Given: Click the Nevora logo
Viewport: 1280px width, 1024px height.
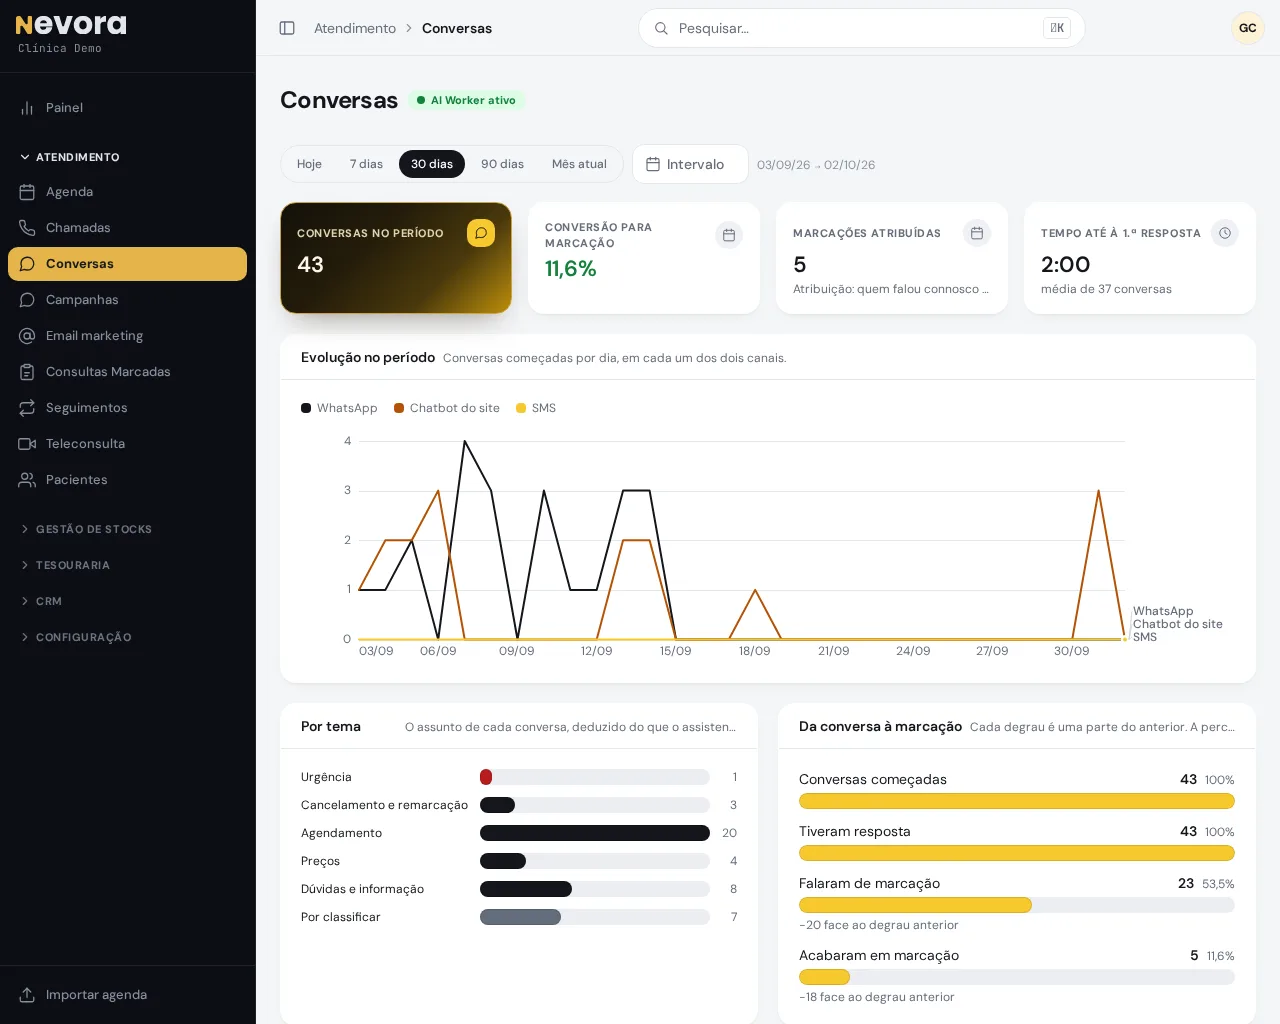Looking at the screenshot, I should [71, 25].
